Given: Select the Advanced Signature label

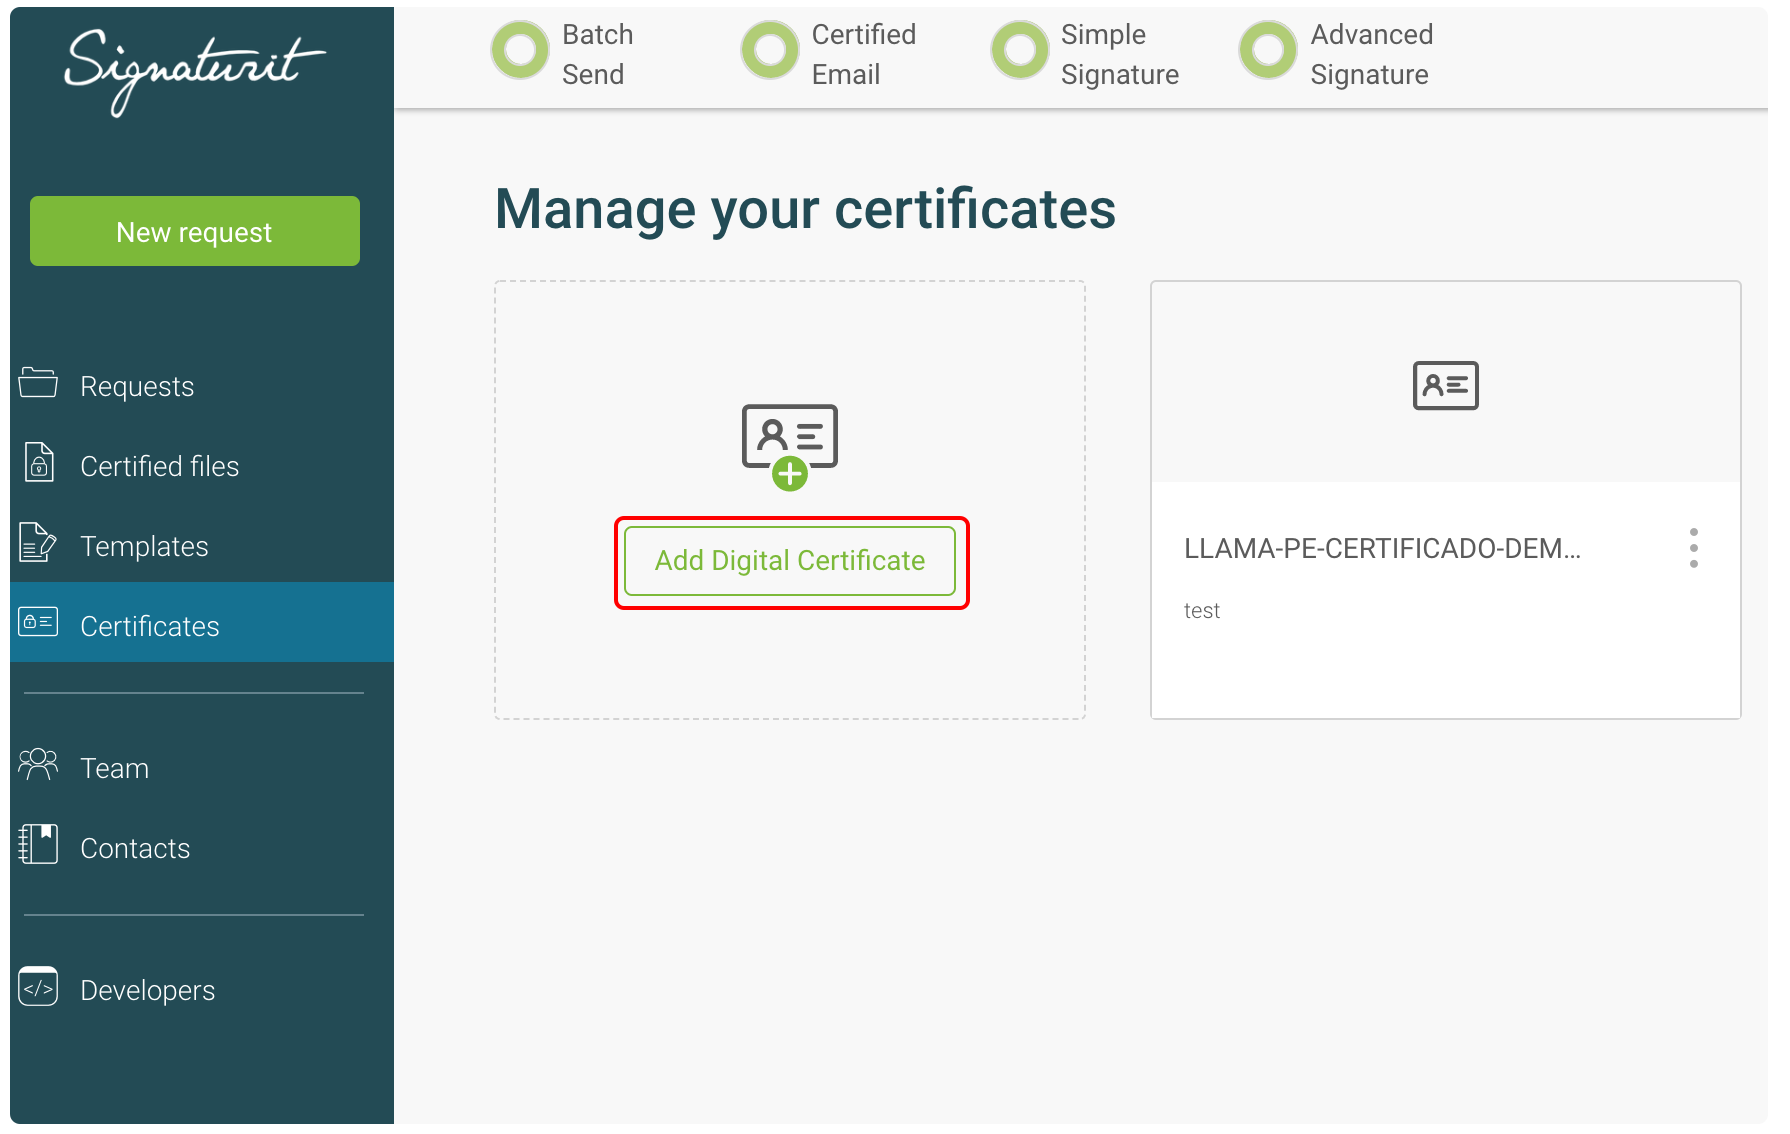Looking at the screenshot, I should [x=1372, y=54].
